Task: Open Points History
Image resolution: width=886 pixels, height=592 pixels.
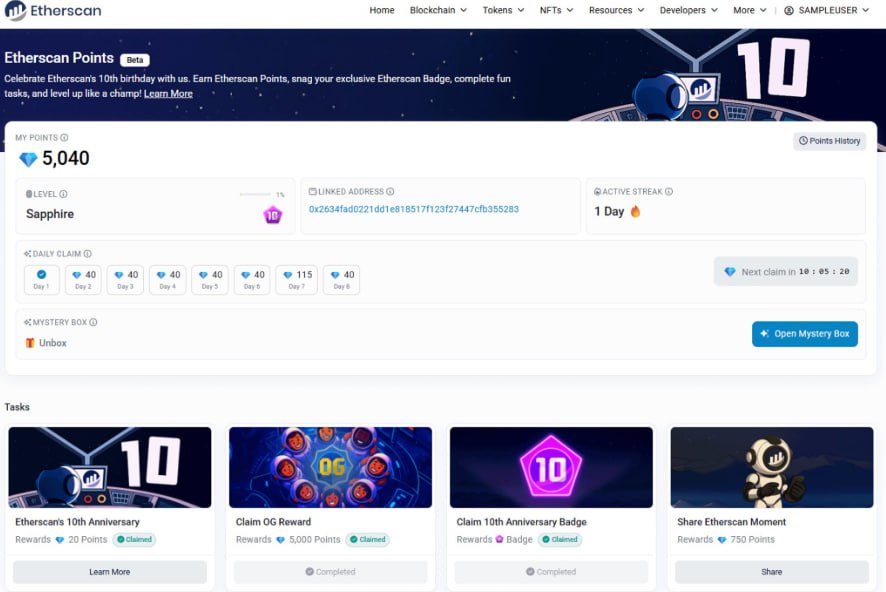Action: click(x=829, y=141)
